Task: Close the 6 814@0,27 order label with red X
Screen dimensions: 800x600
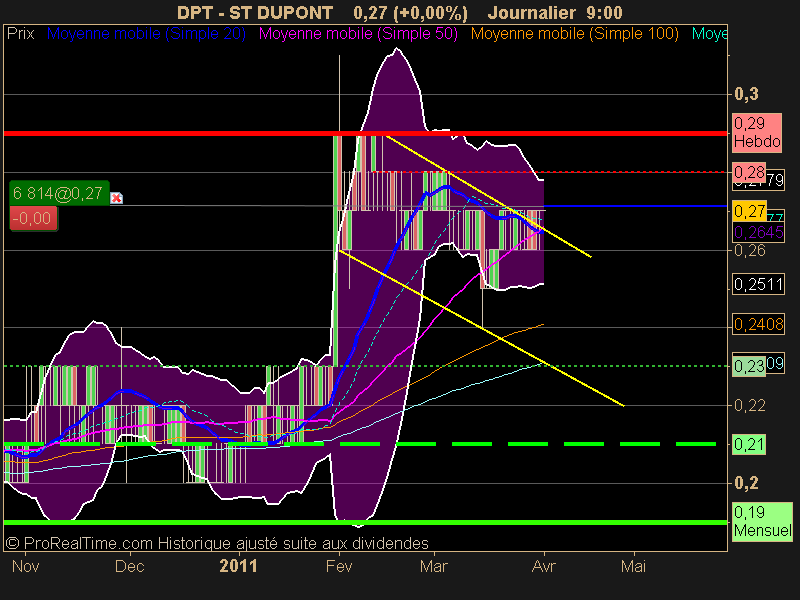Action: (x=116, y=197)
